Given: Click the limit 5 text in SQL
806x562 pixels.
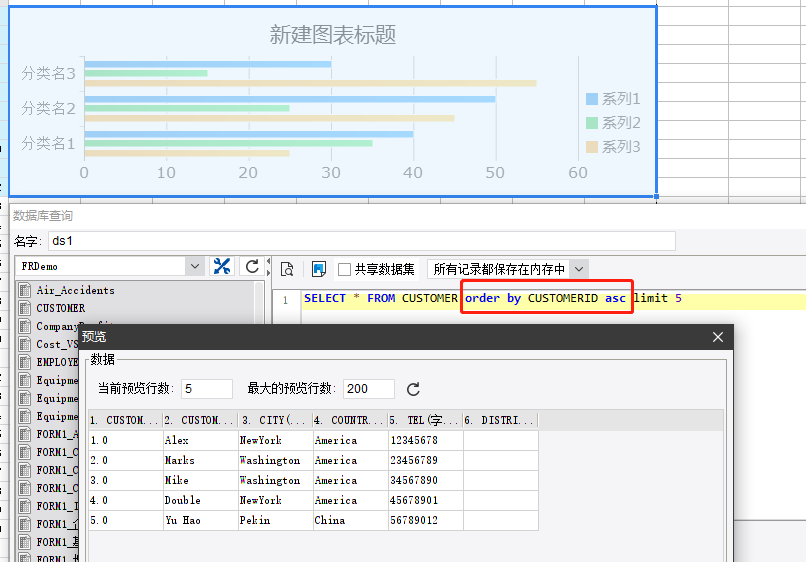Looking at the screenshot, I should tap(658, 298).
